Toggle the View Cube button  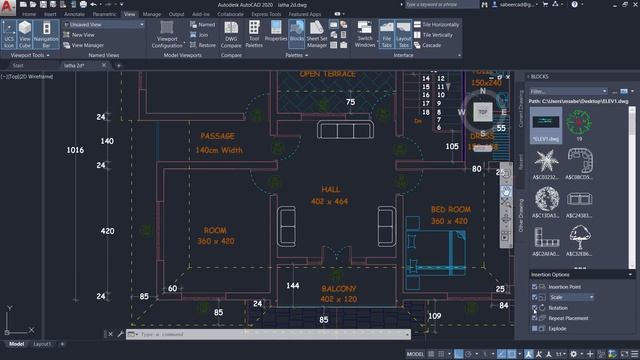click(x=24, y=35)
